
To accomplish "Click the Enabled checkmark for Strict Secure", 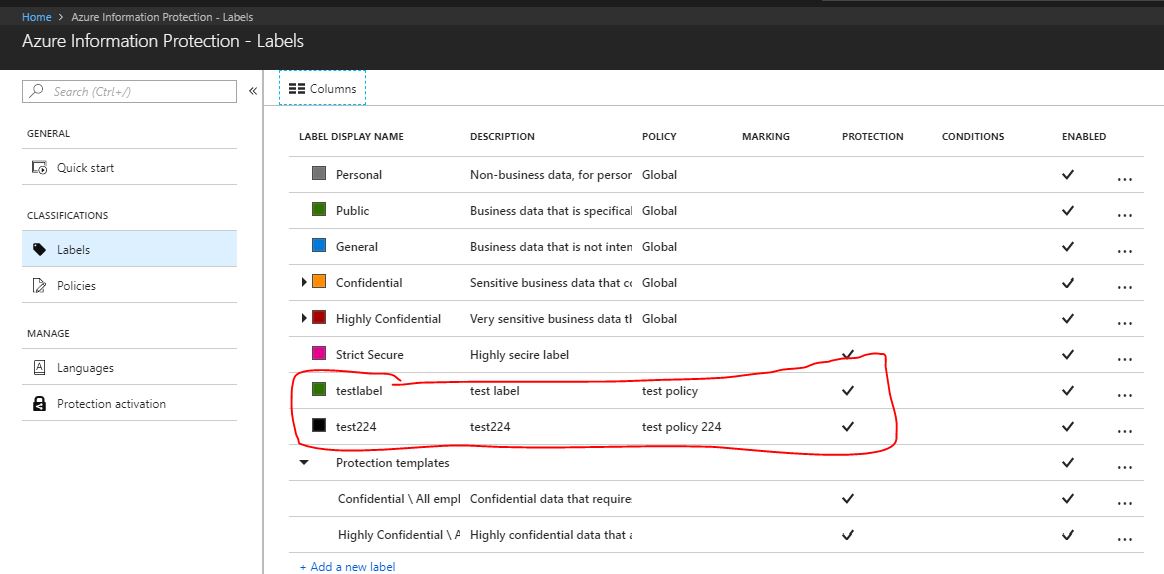I will 1067,354.
